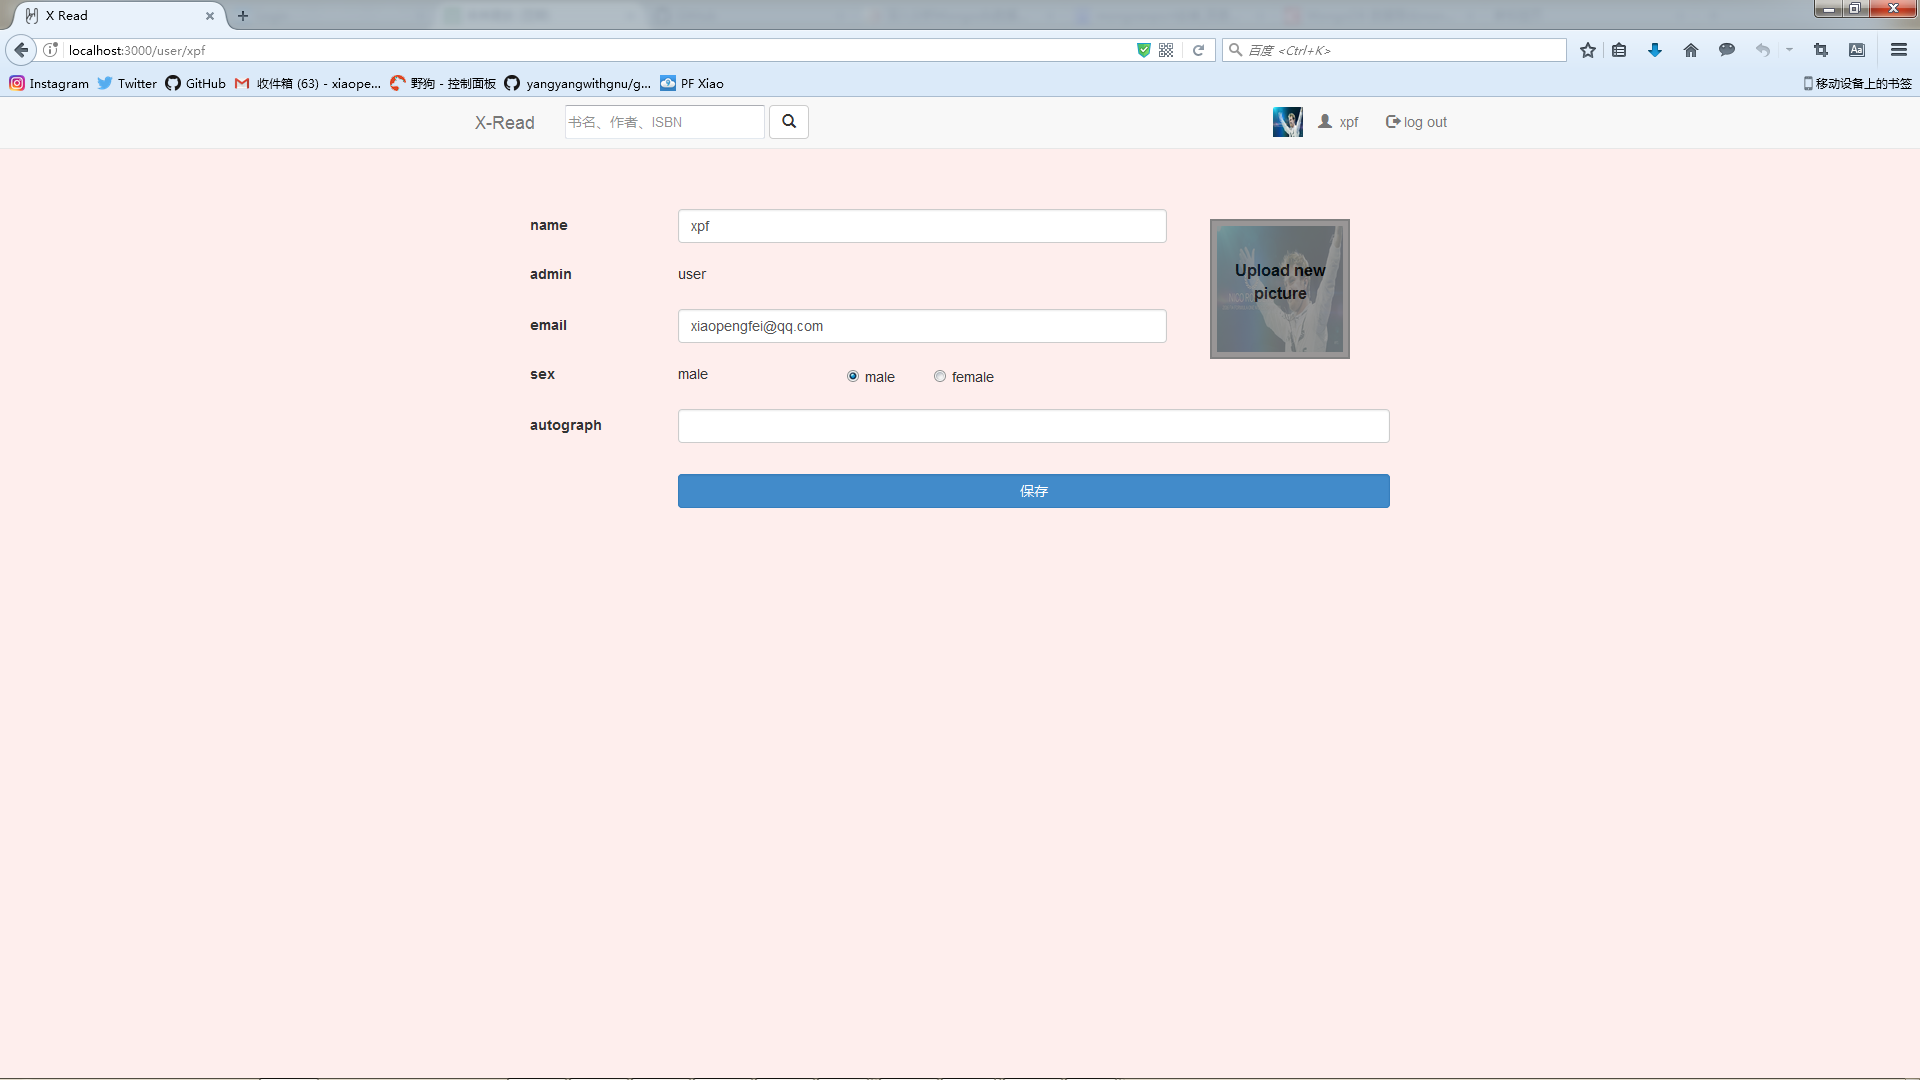The height and width of the screenshot is (1080, 1920).
Task: Click the blue 保存 save button
Action: click(1033, 491)
